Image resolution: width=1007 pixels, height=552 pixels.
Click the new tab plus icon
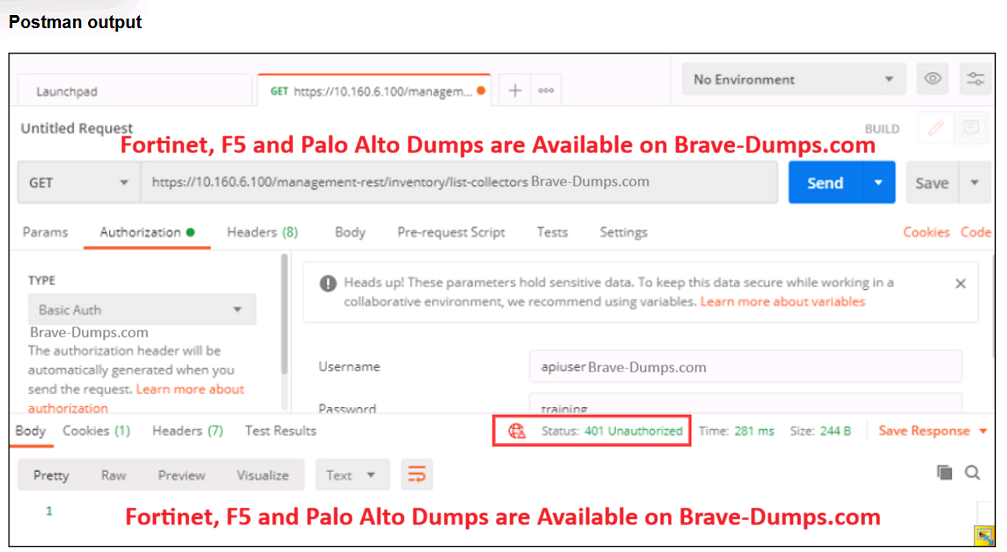(515, 90)
